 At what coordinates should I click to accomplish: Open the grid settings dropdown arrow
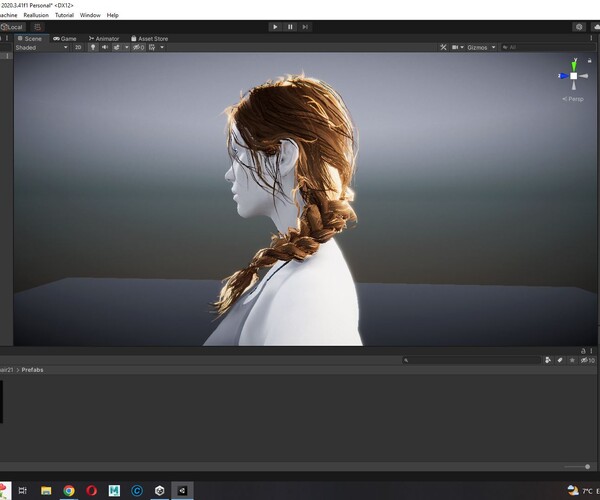coord(162,47)
